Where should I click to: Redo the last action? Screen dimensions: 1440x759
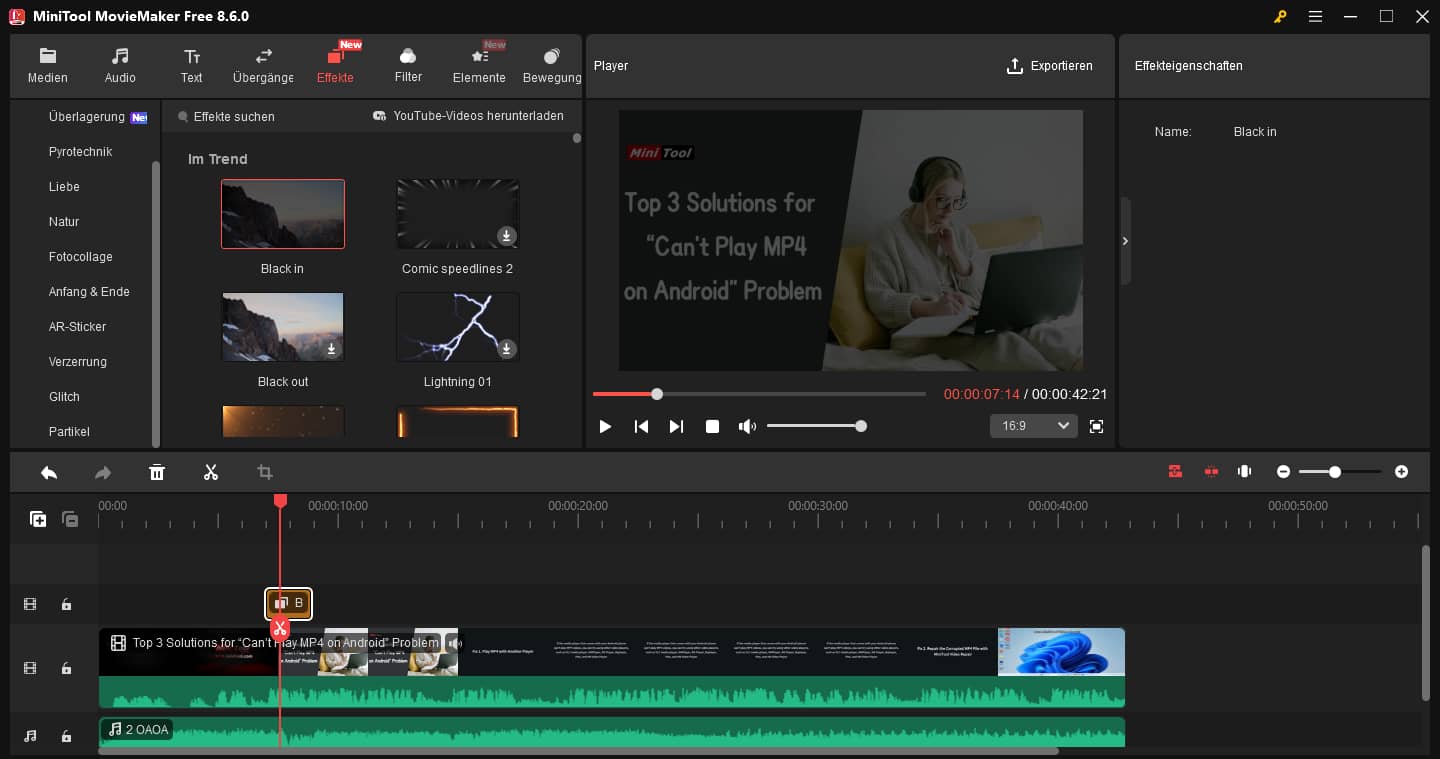pyautogui.click(x=102, y=472)
